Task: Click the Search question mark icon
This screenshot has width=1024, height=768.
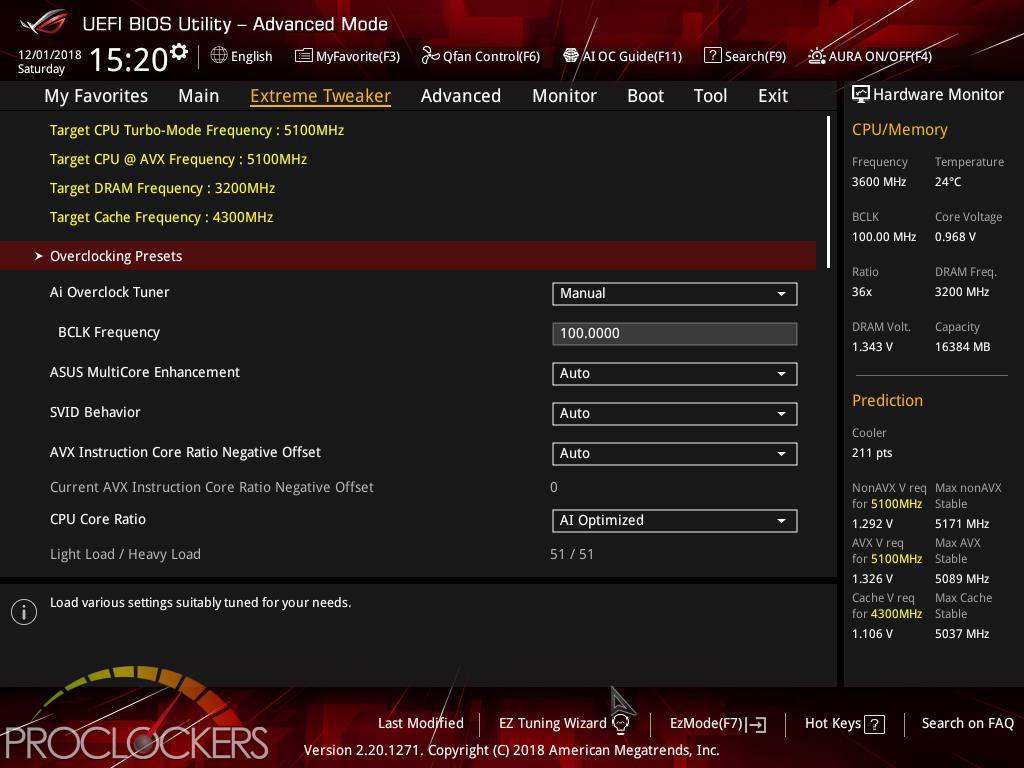Action: pos(712,56)
